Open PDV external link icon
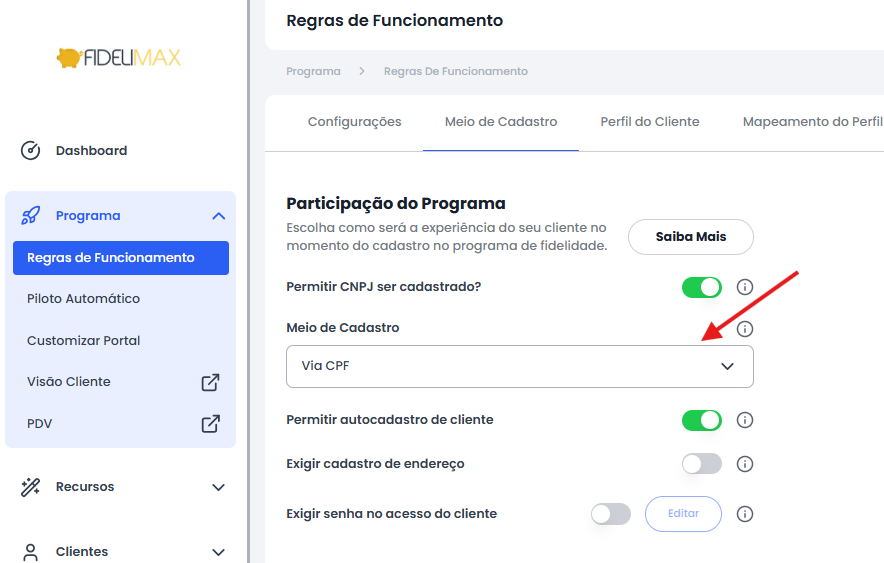The image size is (884, 563). (x=210, y=424)
